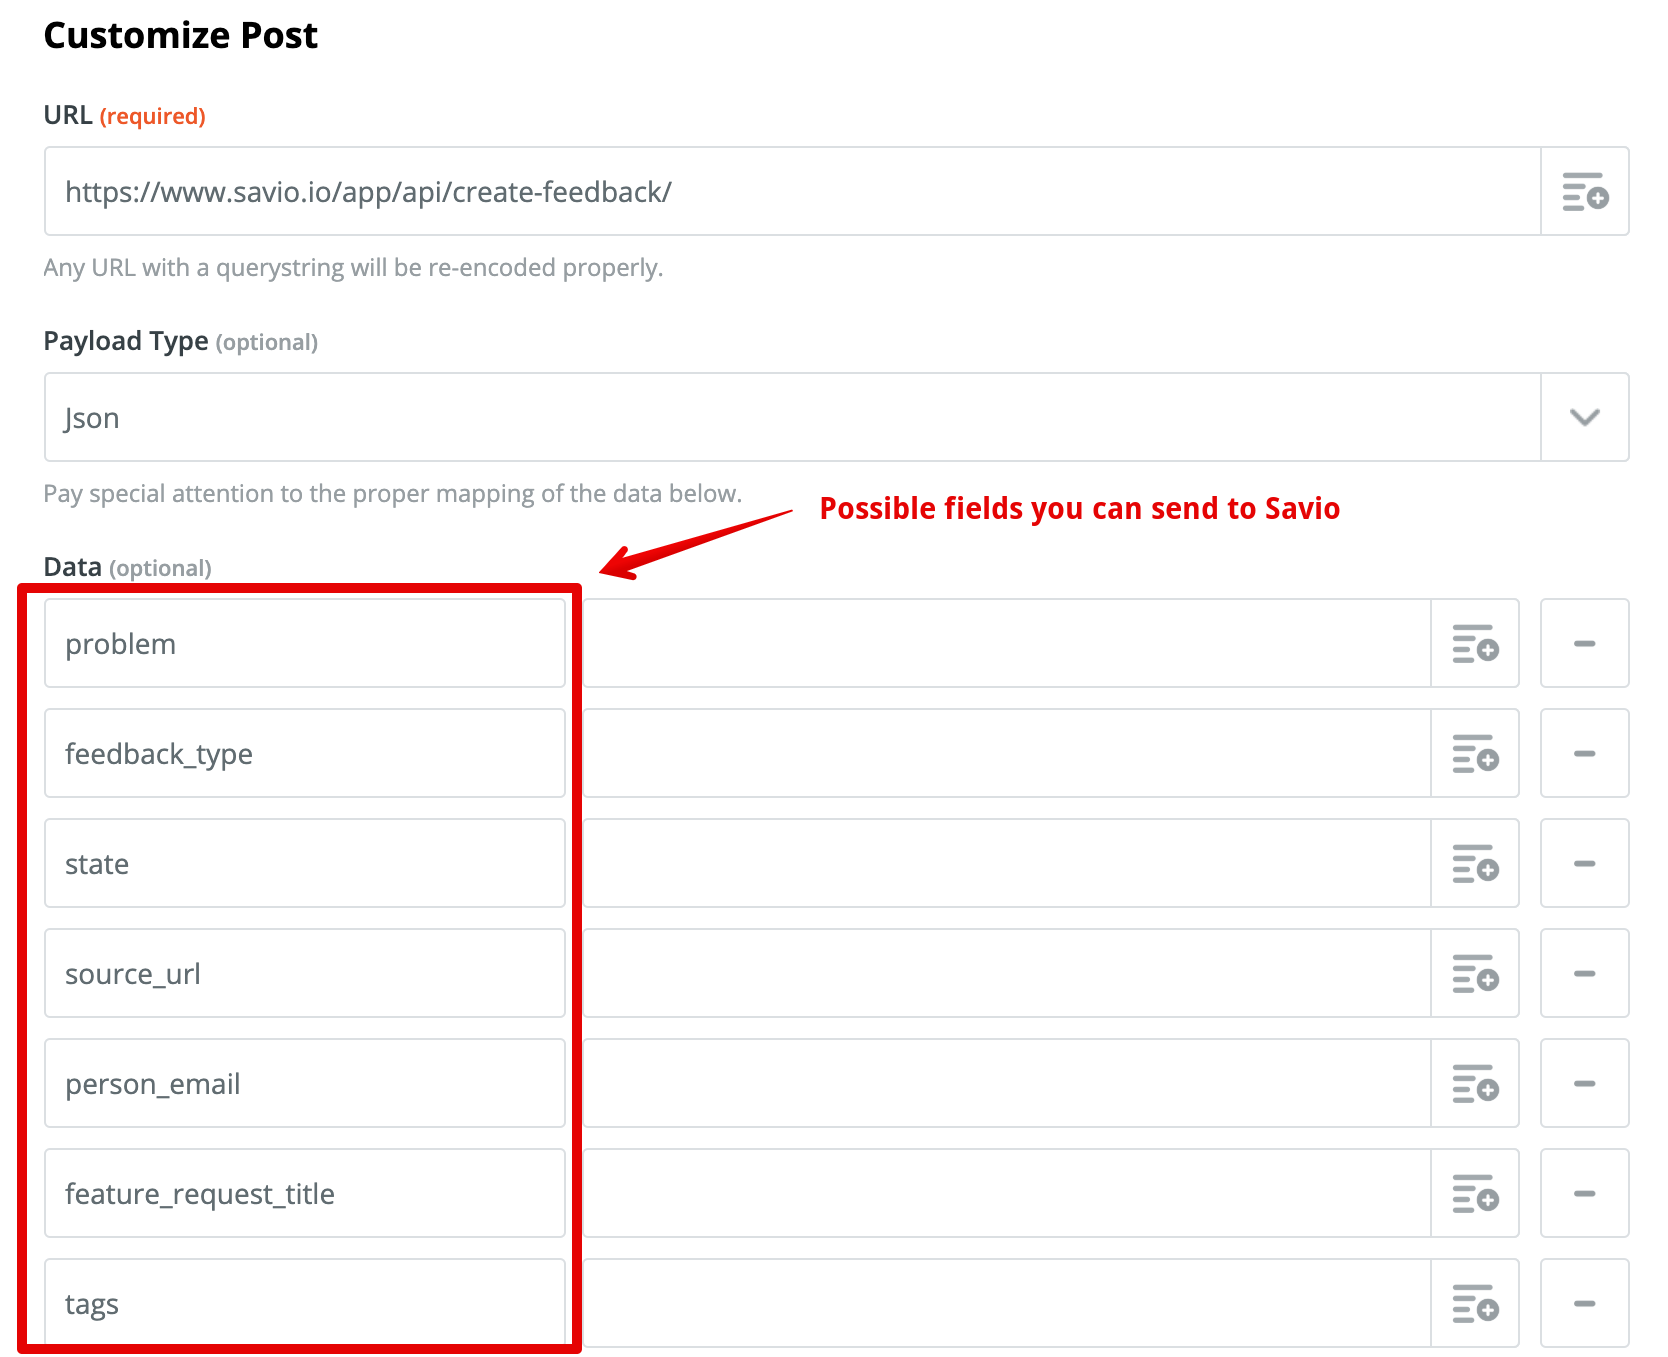Remove the problem data row
Image resolution: width=1668 pixels, height=1357 pixels.
pyautogui.click(x=1585, y=643)
